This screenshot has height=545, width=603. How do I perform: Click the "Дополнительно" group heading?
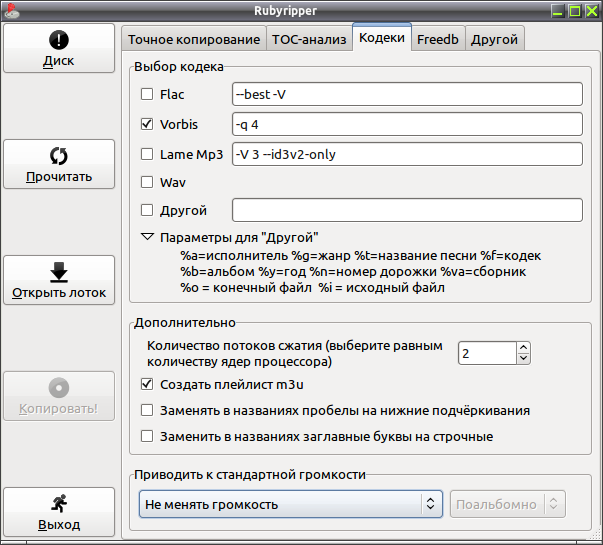point(185,322)
